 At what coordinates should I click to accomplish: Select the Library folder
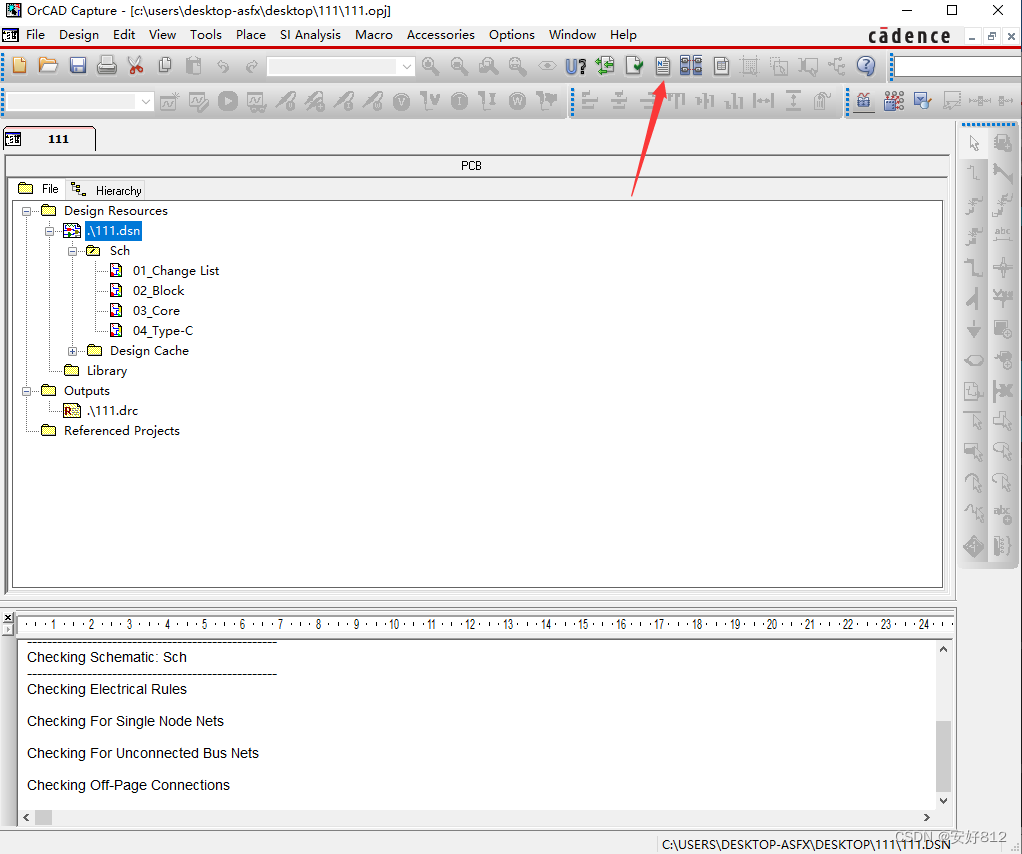[x=107, y=371]
